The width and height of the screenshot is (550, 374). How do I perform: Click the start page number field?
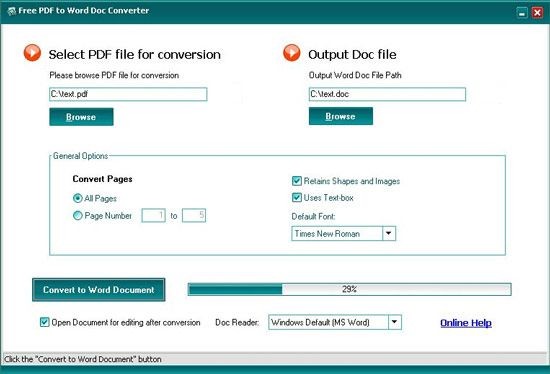pos(153,215)
